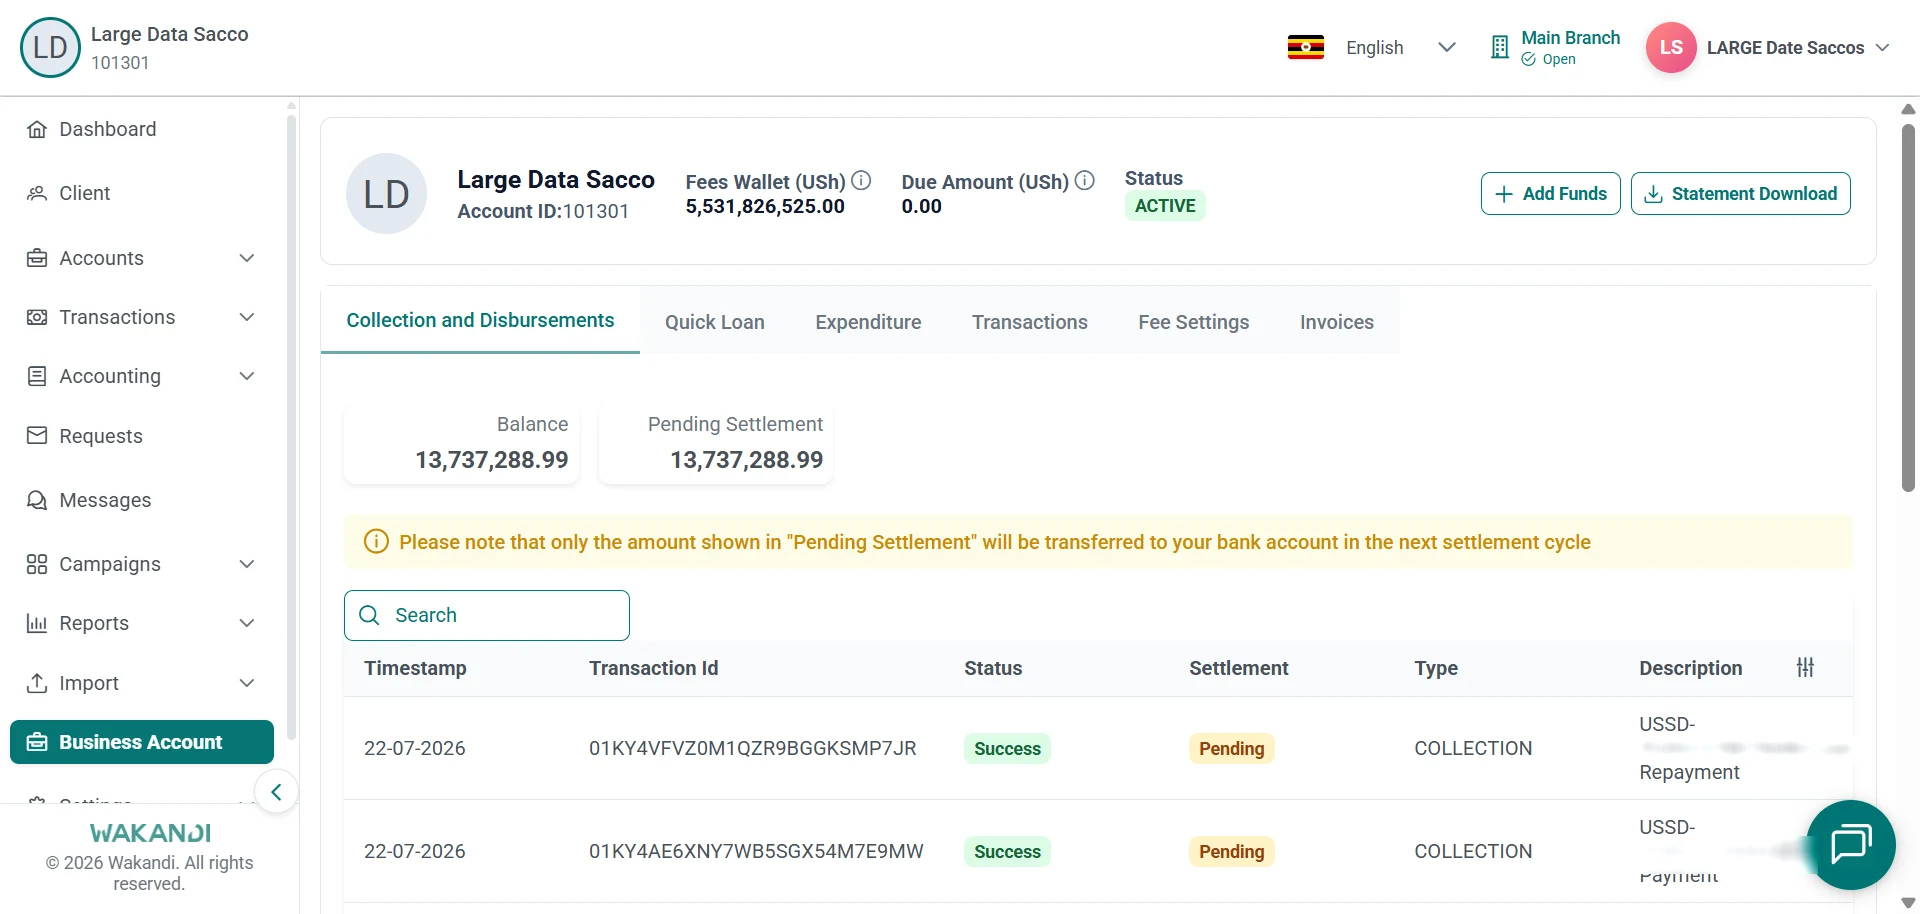1920x914 pixels.
Task: Click the Client people icon
Action: pos(37,193)
